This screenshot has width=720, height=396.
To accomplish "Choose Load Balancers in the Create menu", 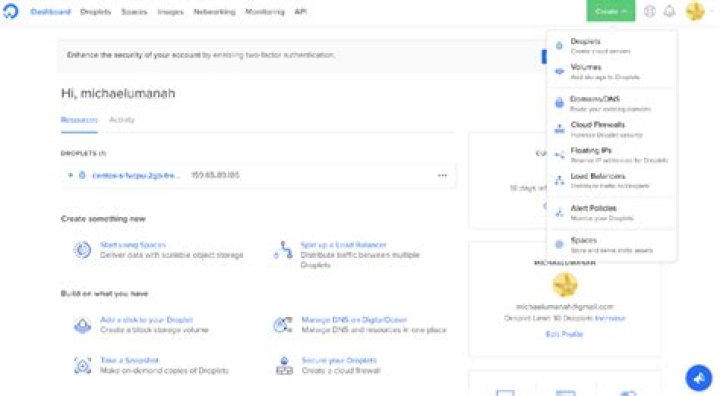I will coord(612,181).
